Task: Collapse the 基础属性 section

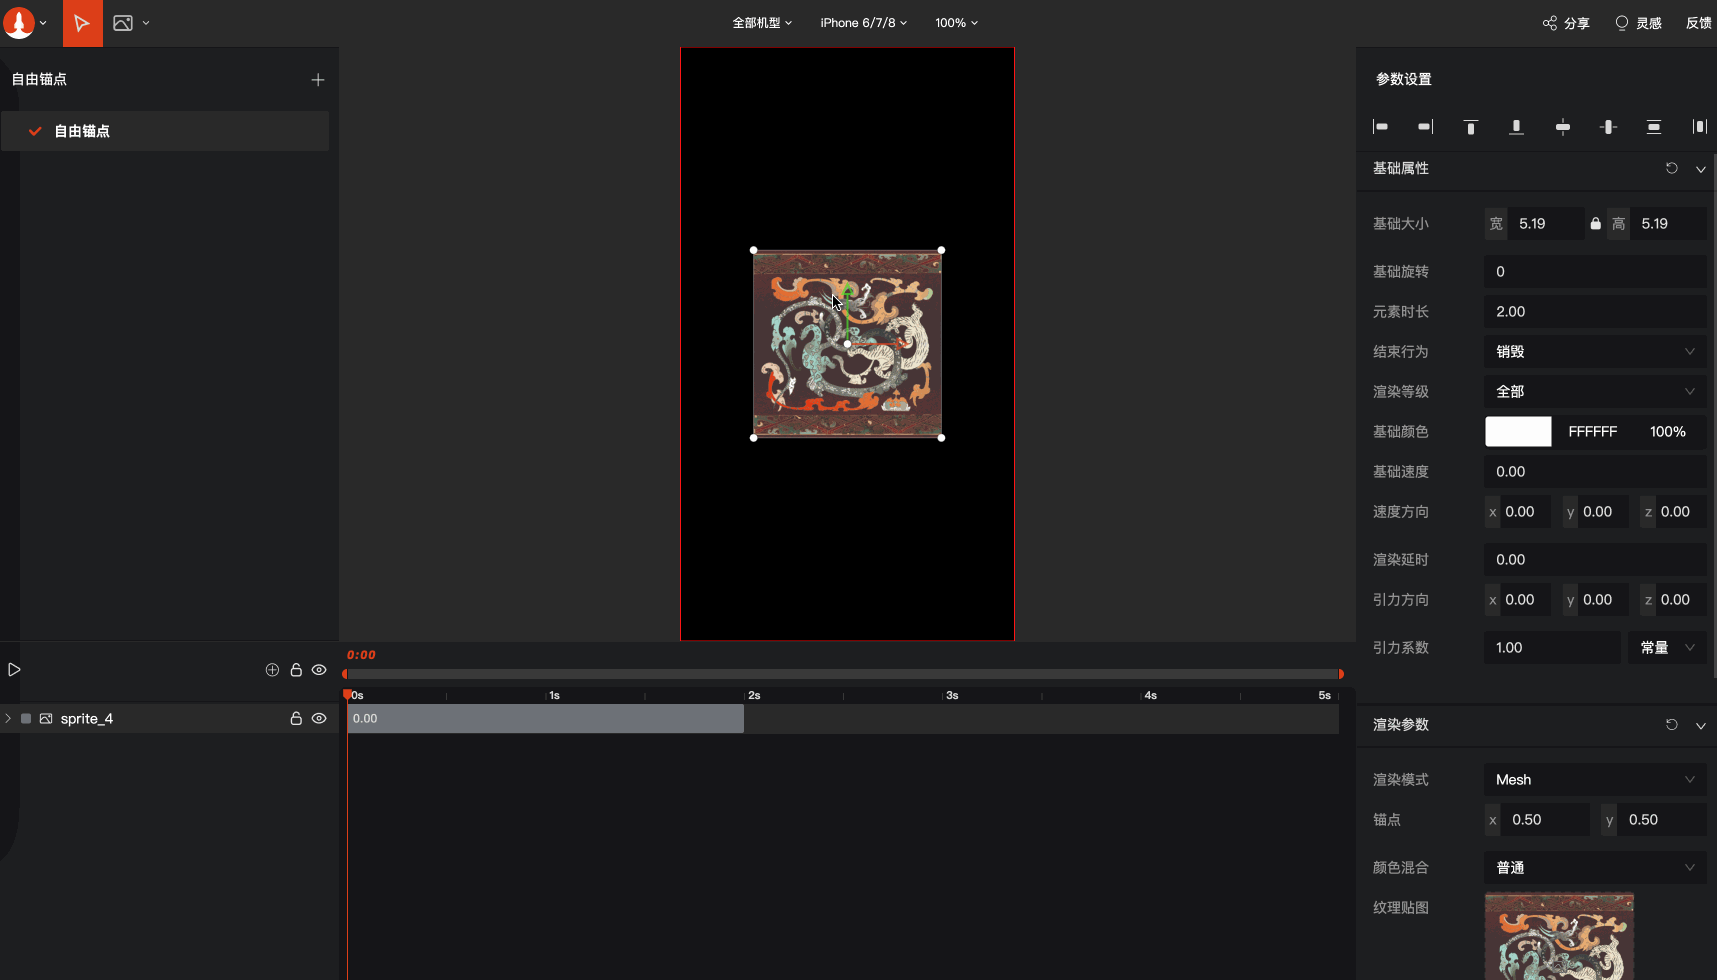Action: [x=1701, y=169]
